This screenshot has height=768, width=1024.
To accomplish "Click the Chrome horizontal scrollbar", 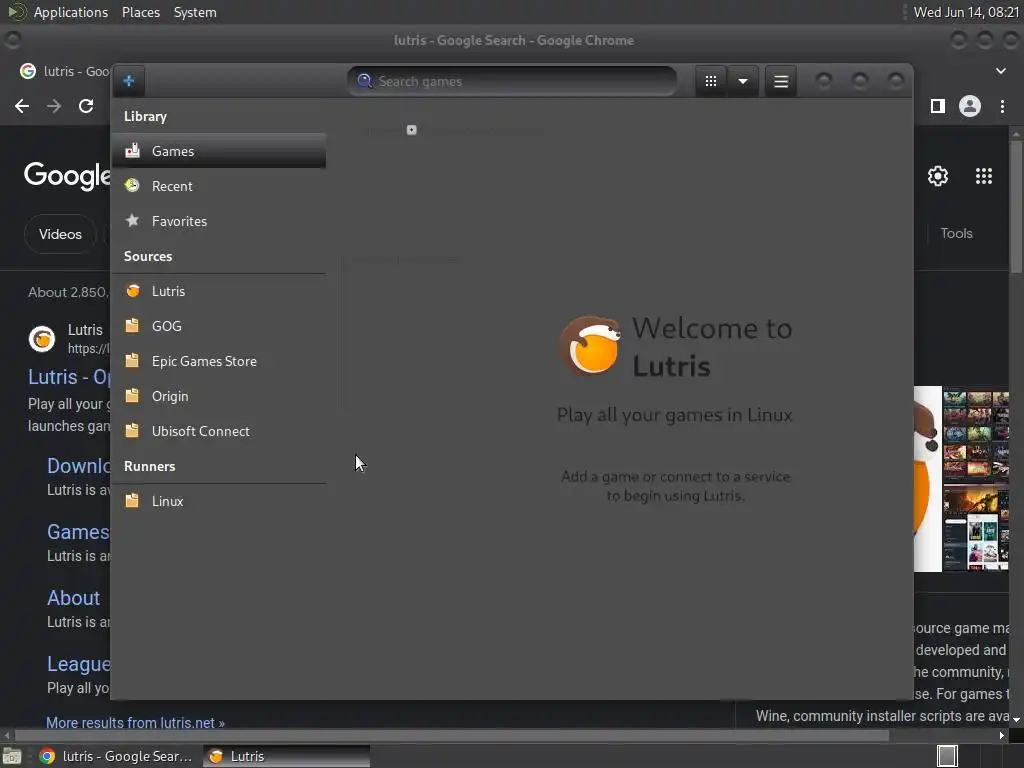I will [x=451, y=735].
